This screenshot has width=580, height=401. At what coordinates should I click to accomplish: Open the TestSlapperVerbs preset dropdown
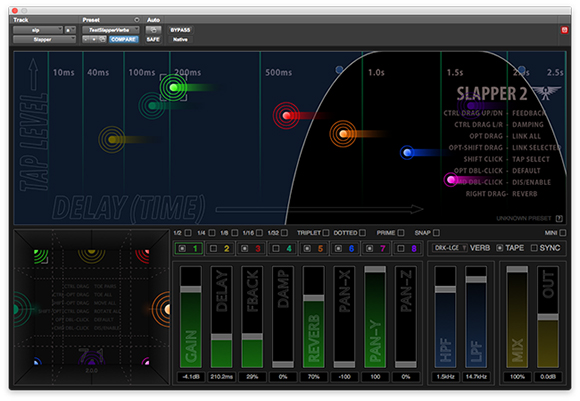pyautogui.click(x=111, y=30)
